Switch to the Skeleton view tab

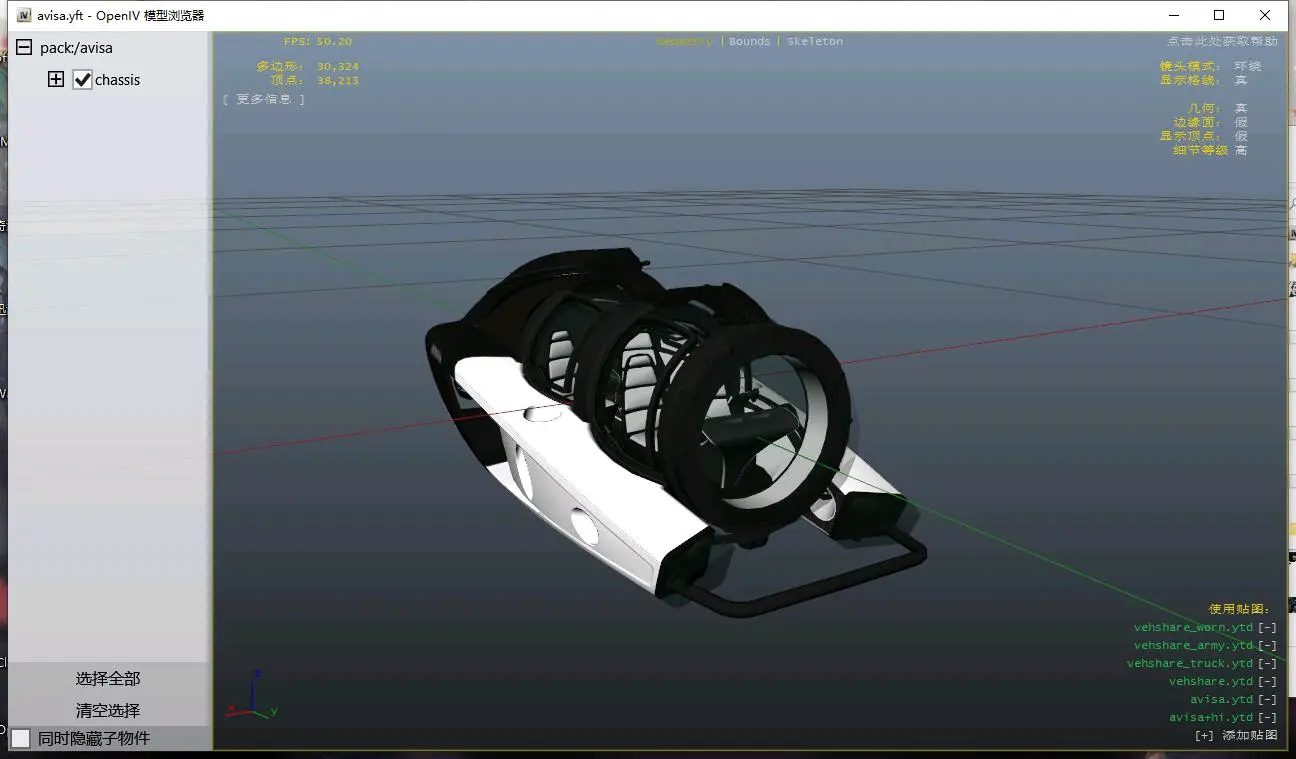(x=815, y=42)
